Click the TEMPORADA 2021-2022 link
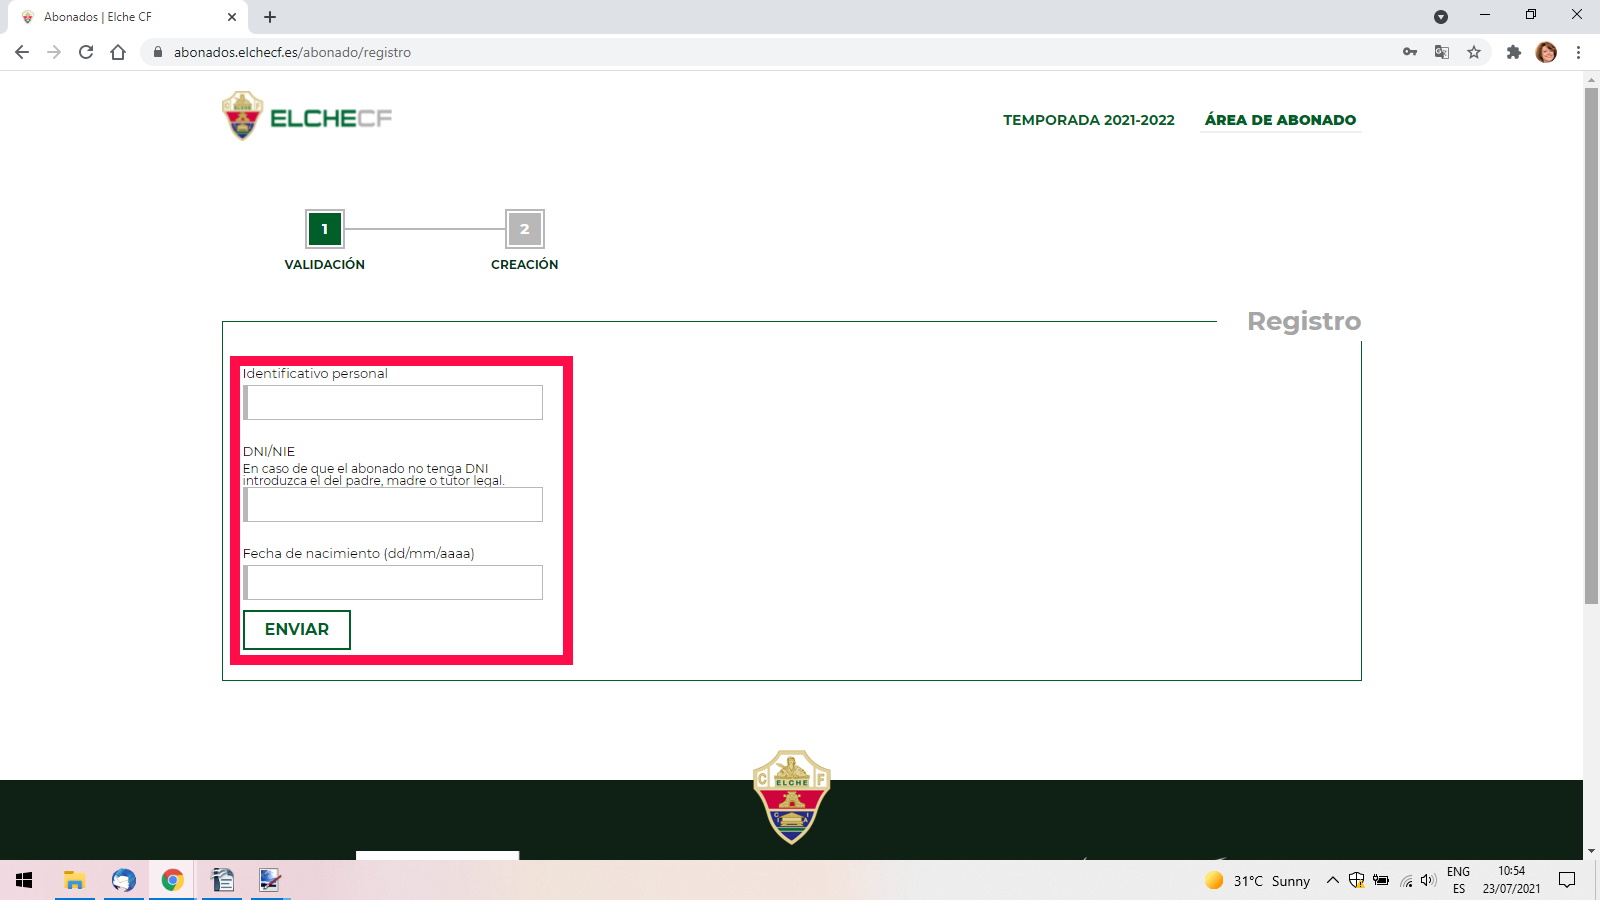1600x900 pixels. point(1088,119)
